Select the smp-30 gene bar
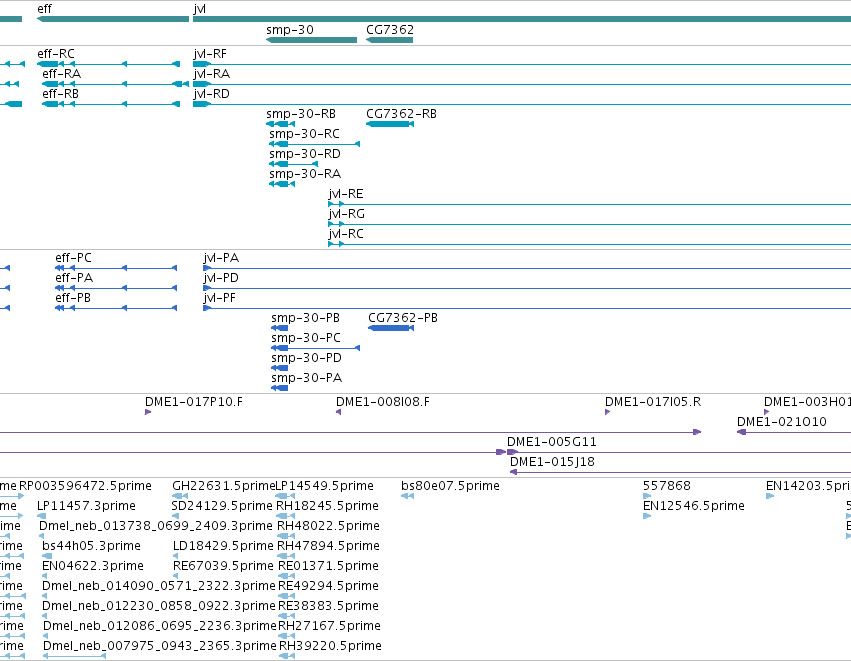 312,40
